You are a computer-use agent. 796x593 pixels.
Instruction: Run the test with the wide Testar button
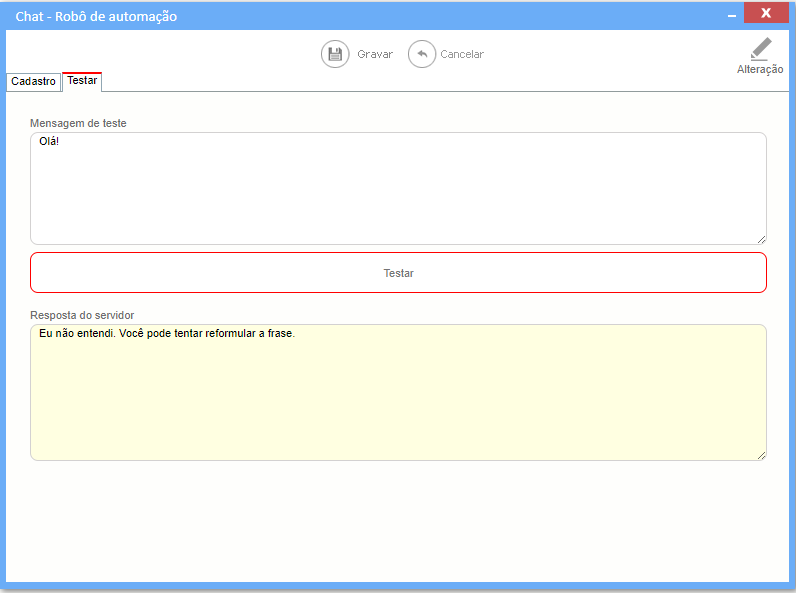399,273
